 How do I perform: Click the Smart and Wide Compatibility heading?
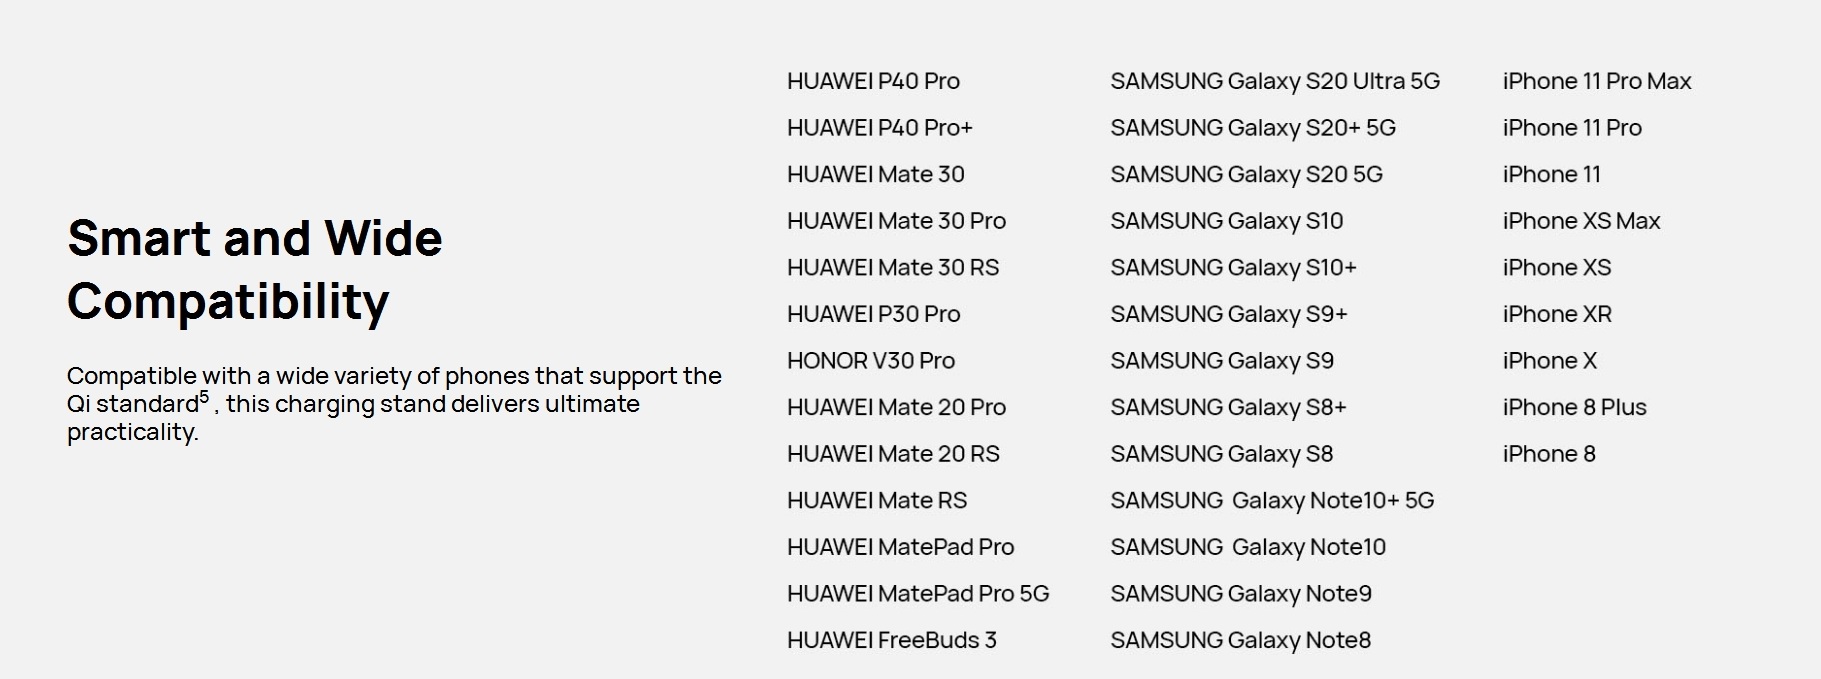[255, 270]
